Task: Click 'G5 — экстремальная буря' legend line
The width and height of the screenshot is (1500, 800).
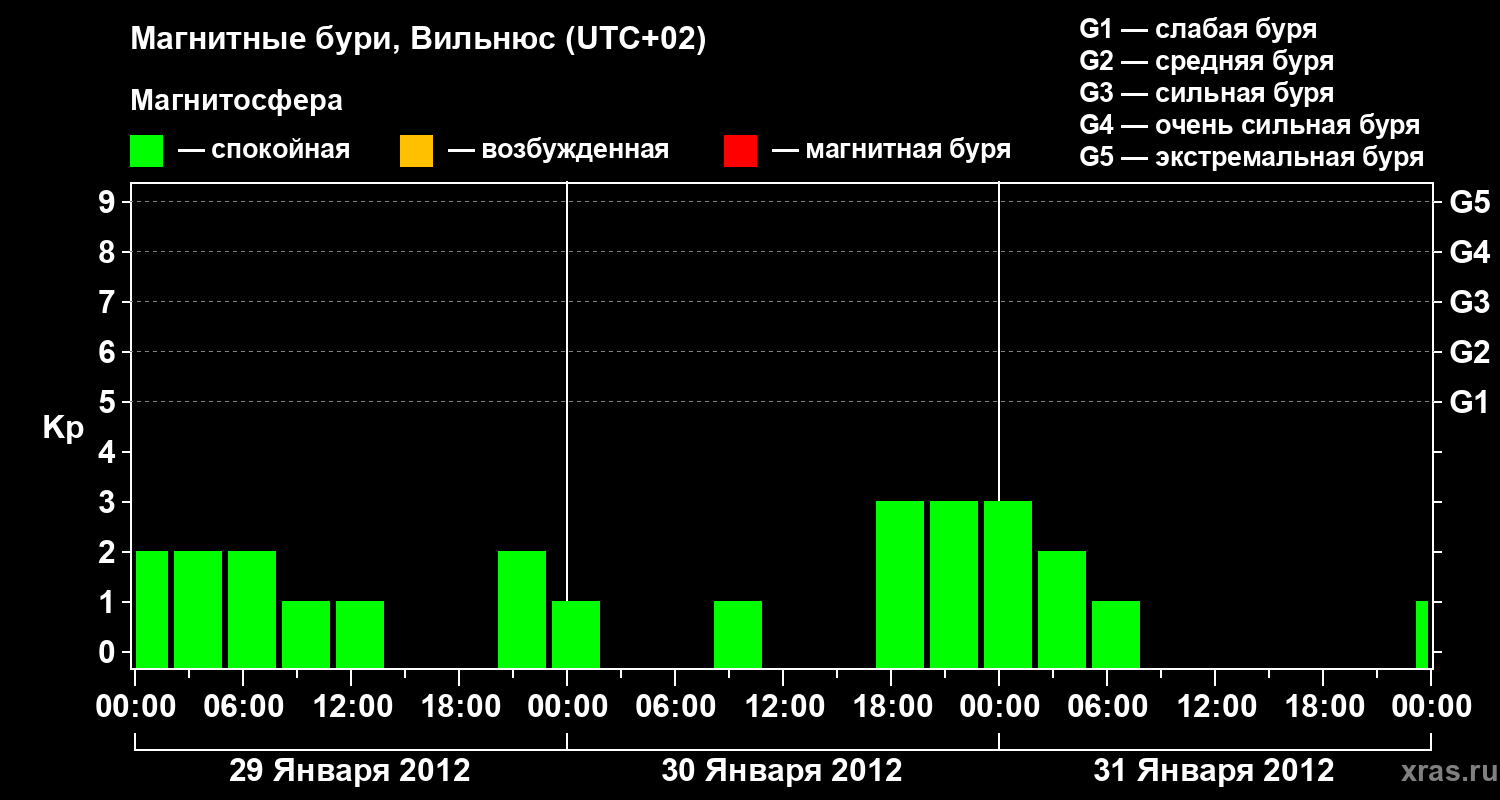Action: 1252,158
